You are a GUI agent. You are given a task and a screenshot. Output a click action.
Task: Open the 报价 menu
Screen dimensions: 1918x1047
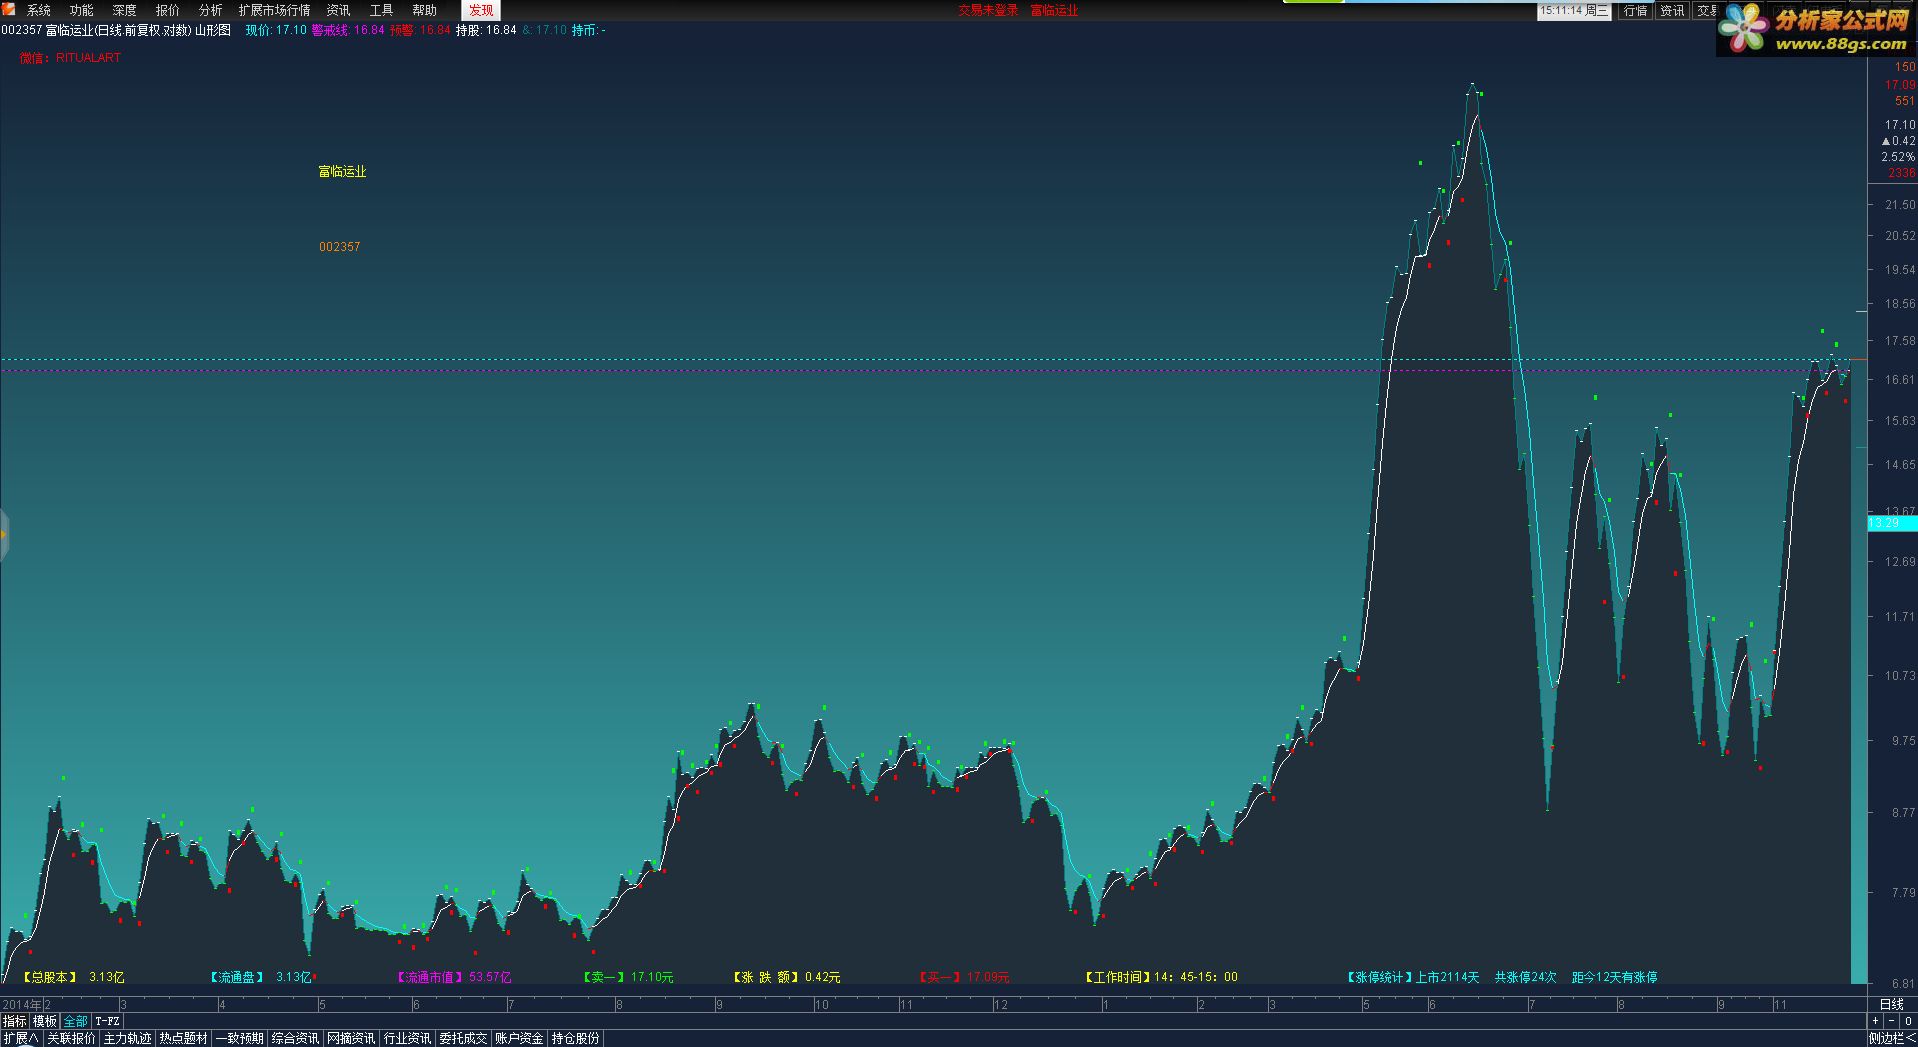click(x=167, y=10)
